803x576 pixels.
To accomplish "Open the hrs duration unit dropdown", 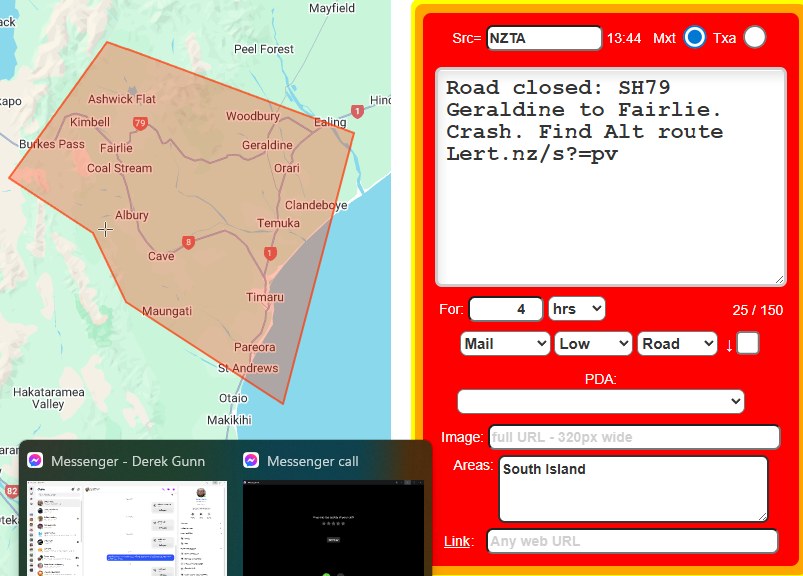I will [x=577, y=309].
